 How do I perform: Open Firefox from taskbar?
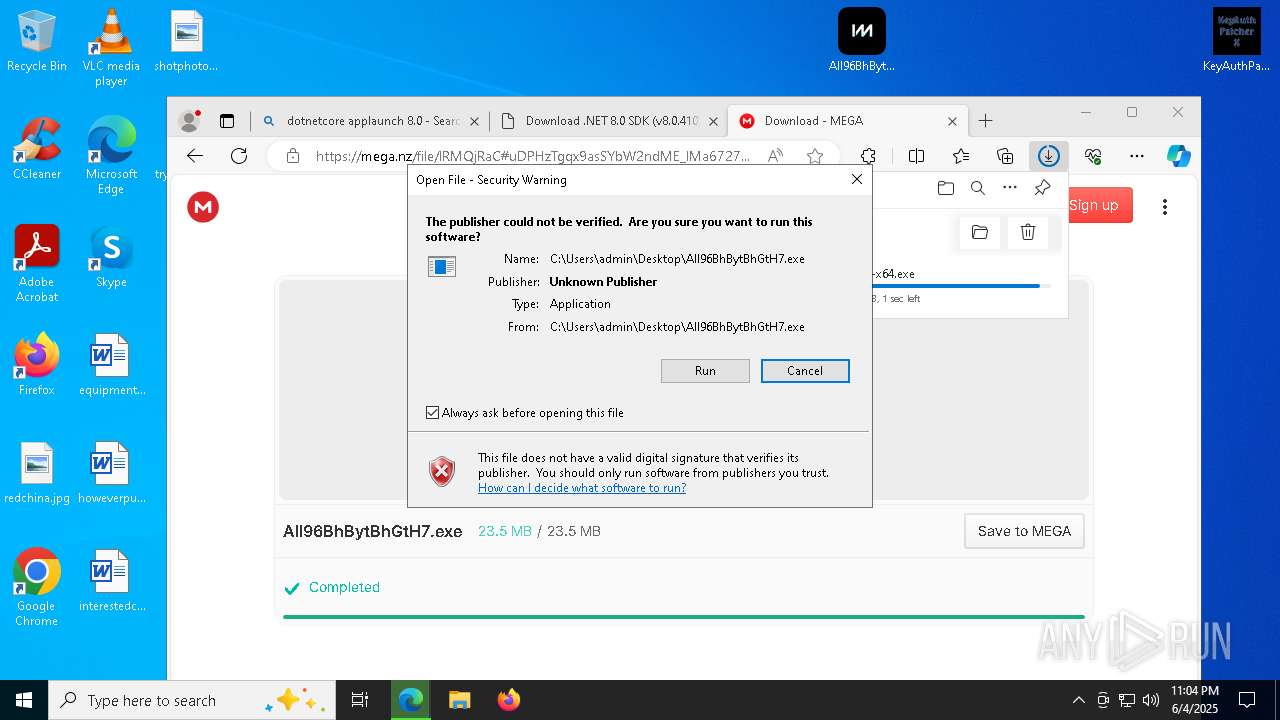click(x=508, y=700)
